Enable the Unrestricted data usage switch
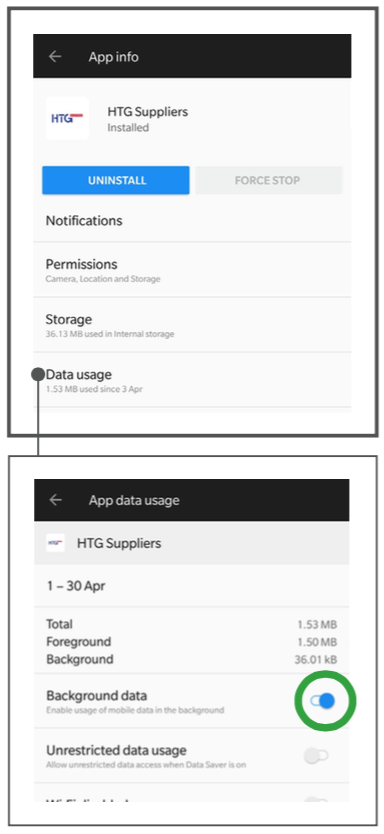 [316, 755]
